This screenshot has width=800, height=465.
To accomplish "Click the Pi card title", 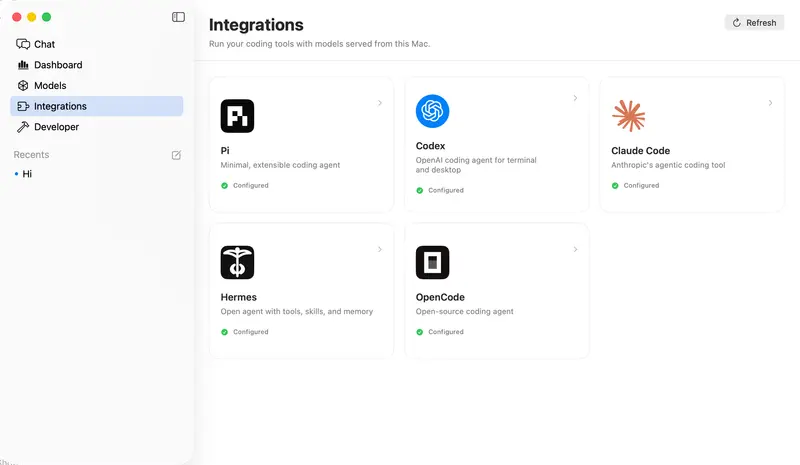I will [x=225, y=151].
